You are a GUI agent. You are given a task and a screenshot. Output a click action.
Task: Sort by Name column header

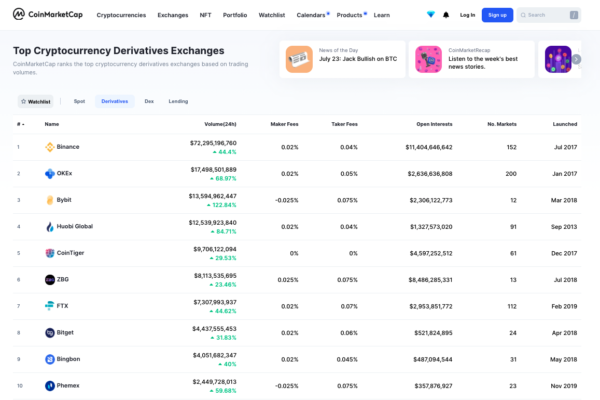pyautogui.click(x=52, y=124)
